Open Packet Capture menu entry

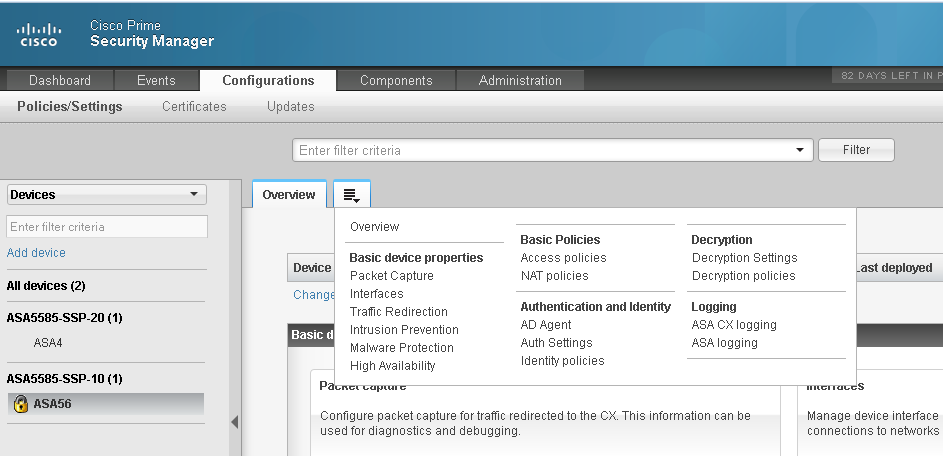392,275
